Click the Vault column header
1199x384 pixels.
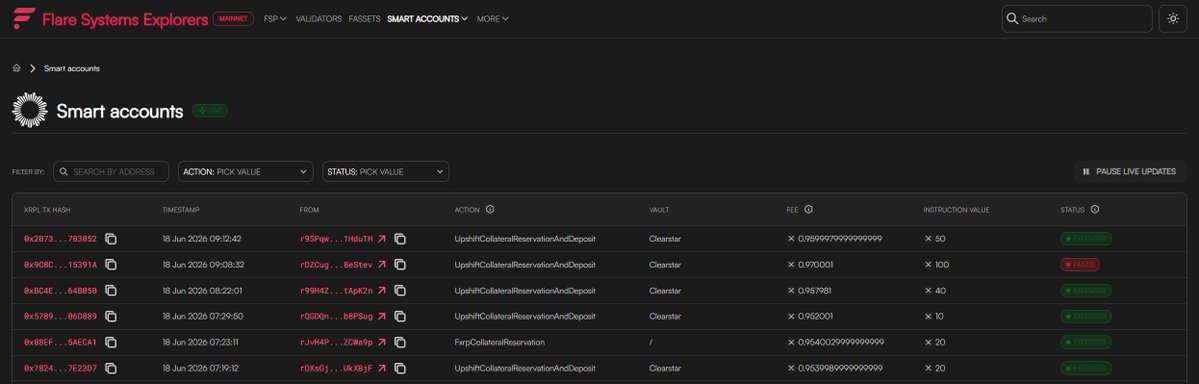coord(659,210)
